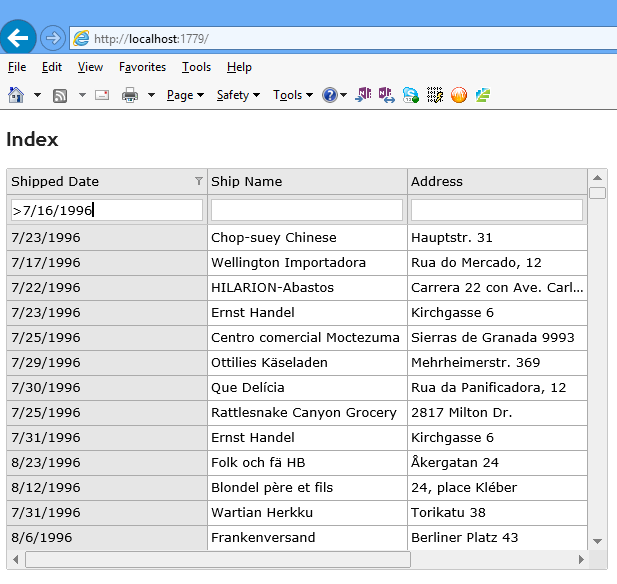Click the Shipped Date filter input box

(x=107, y=210)
